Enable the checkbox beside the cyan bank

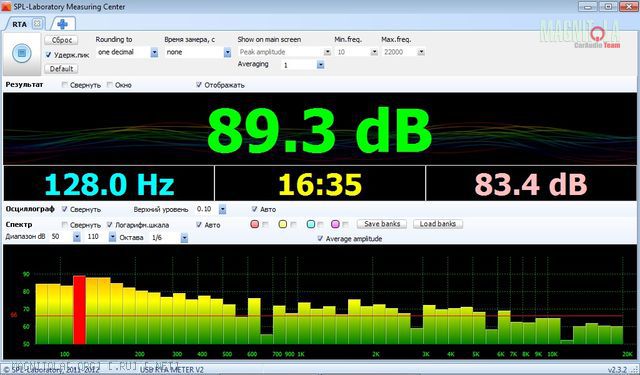pyautogui.click(x=321, y=224)
